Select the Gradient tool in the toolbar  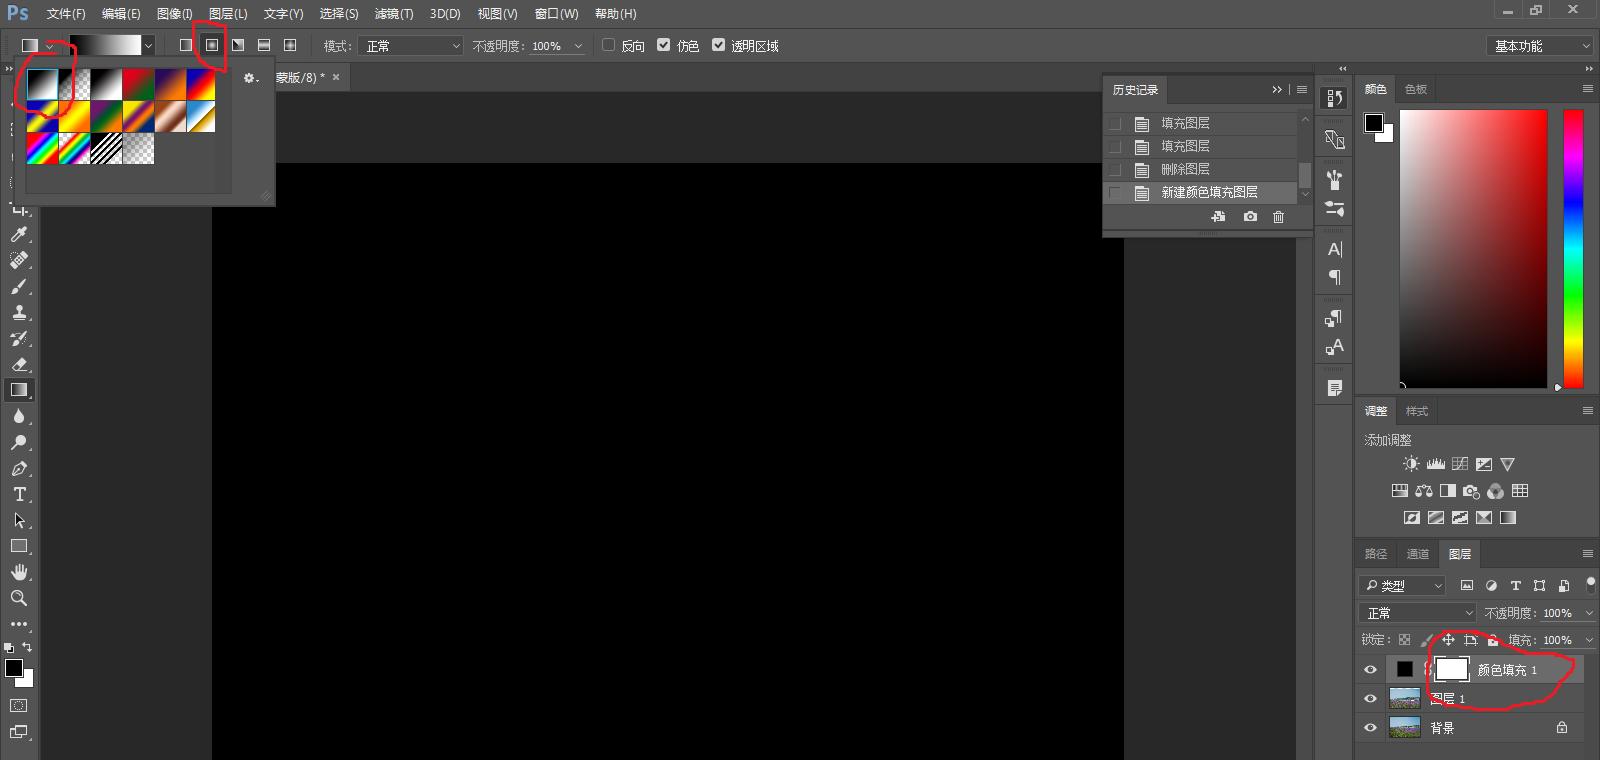pyautogui.click(x=19, y=390)
